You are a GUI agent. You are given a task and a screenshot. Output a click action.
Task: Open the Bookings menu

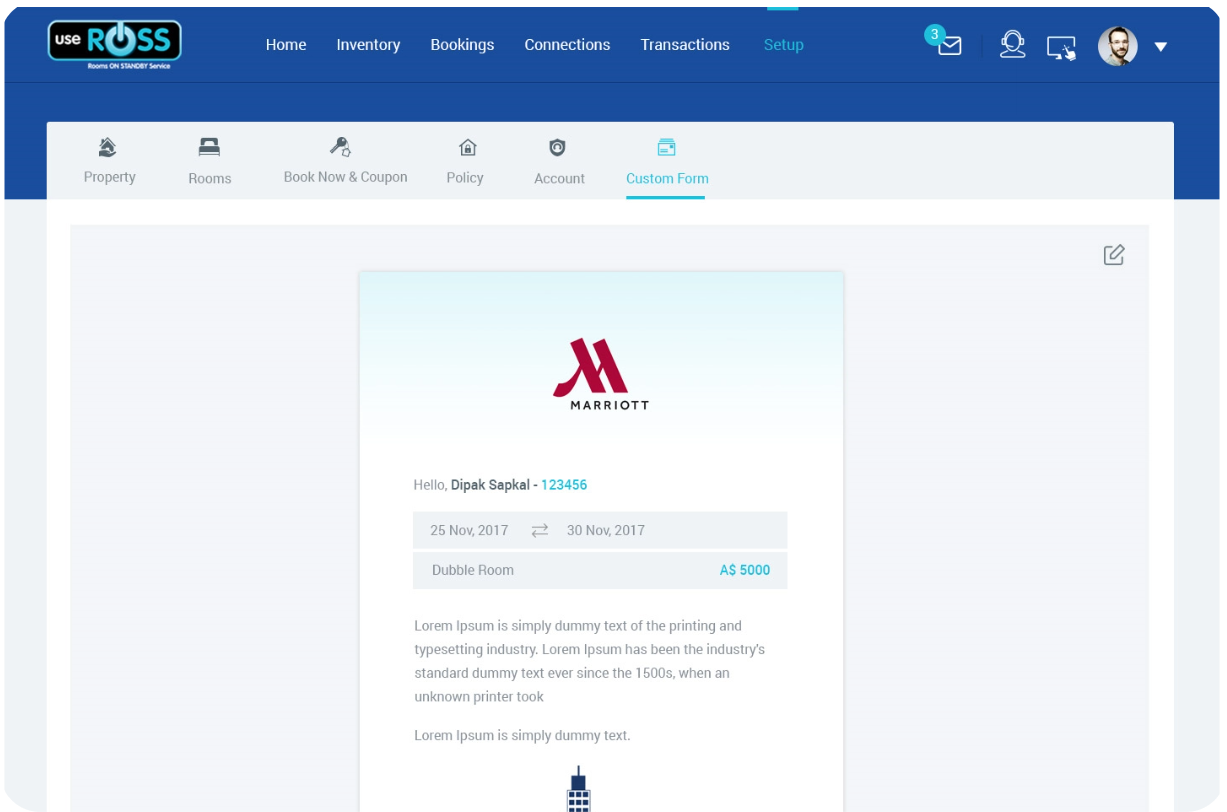pos(462,45)
